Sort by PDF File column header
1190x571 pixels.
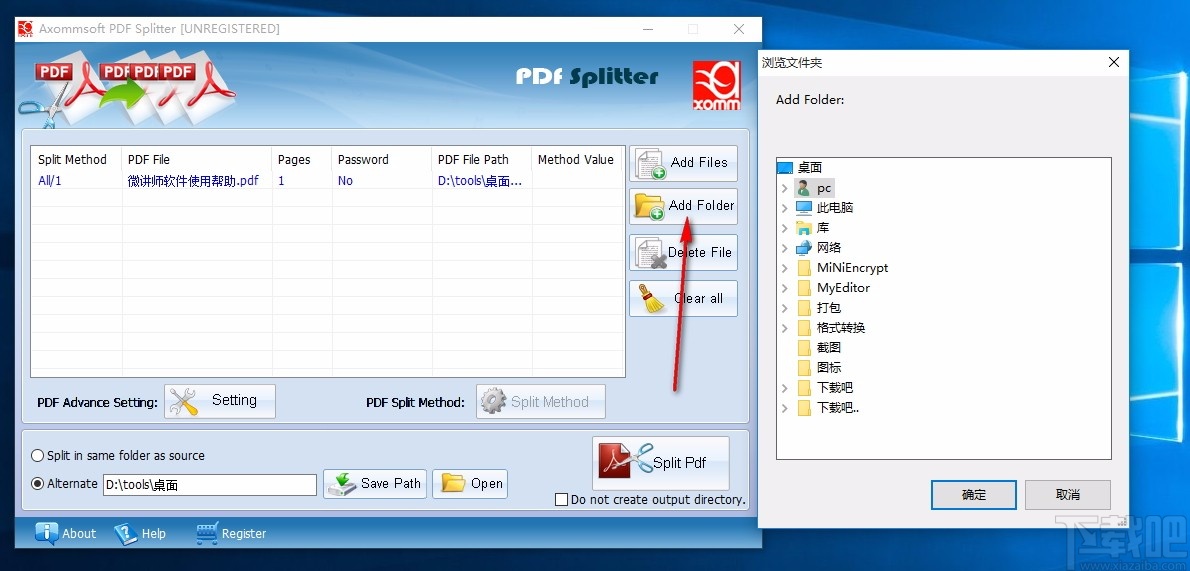point(197,159)
